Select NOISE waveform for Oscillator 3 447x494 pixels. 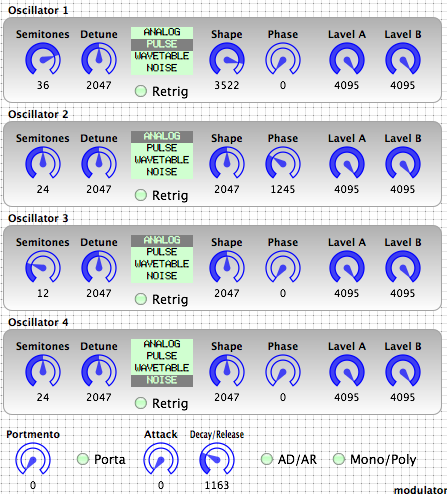pyautogui.click(x=162, y=276)
